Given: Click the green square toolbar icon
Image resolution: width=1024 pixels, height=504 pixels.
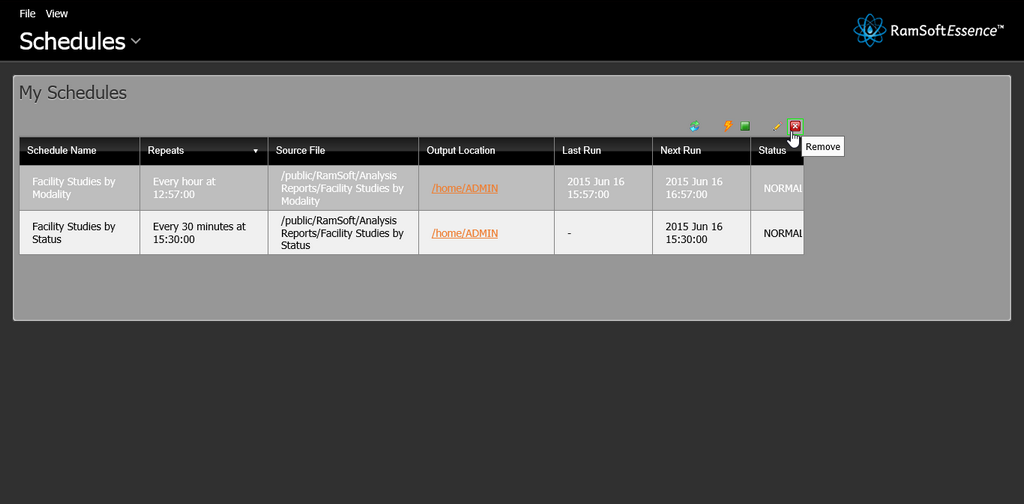Looking at the screenshot, I should tap(745, 126).
